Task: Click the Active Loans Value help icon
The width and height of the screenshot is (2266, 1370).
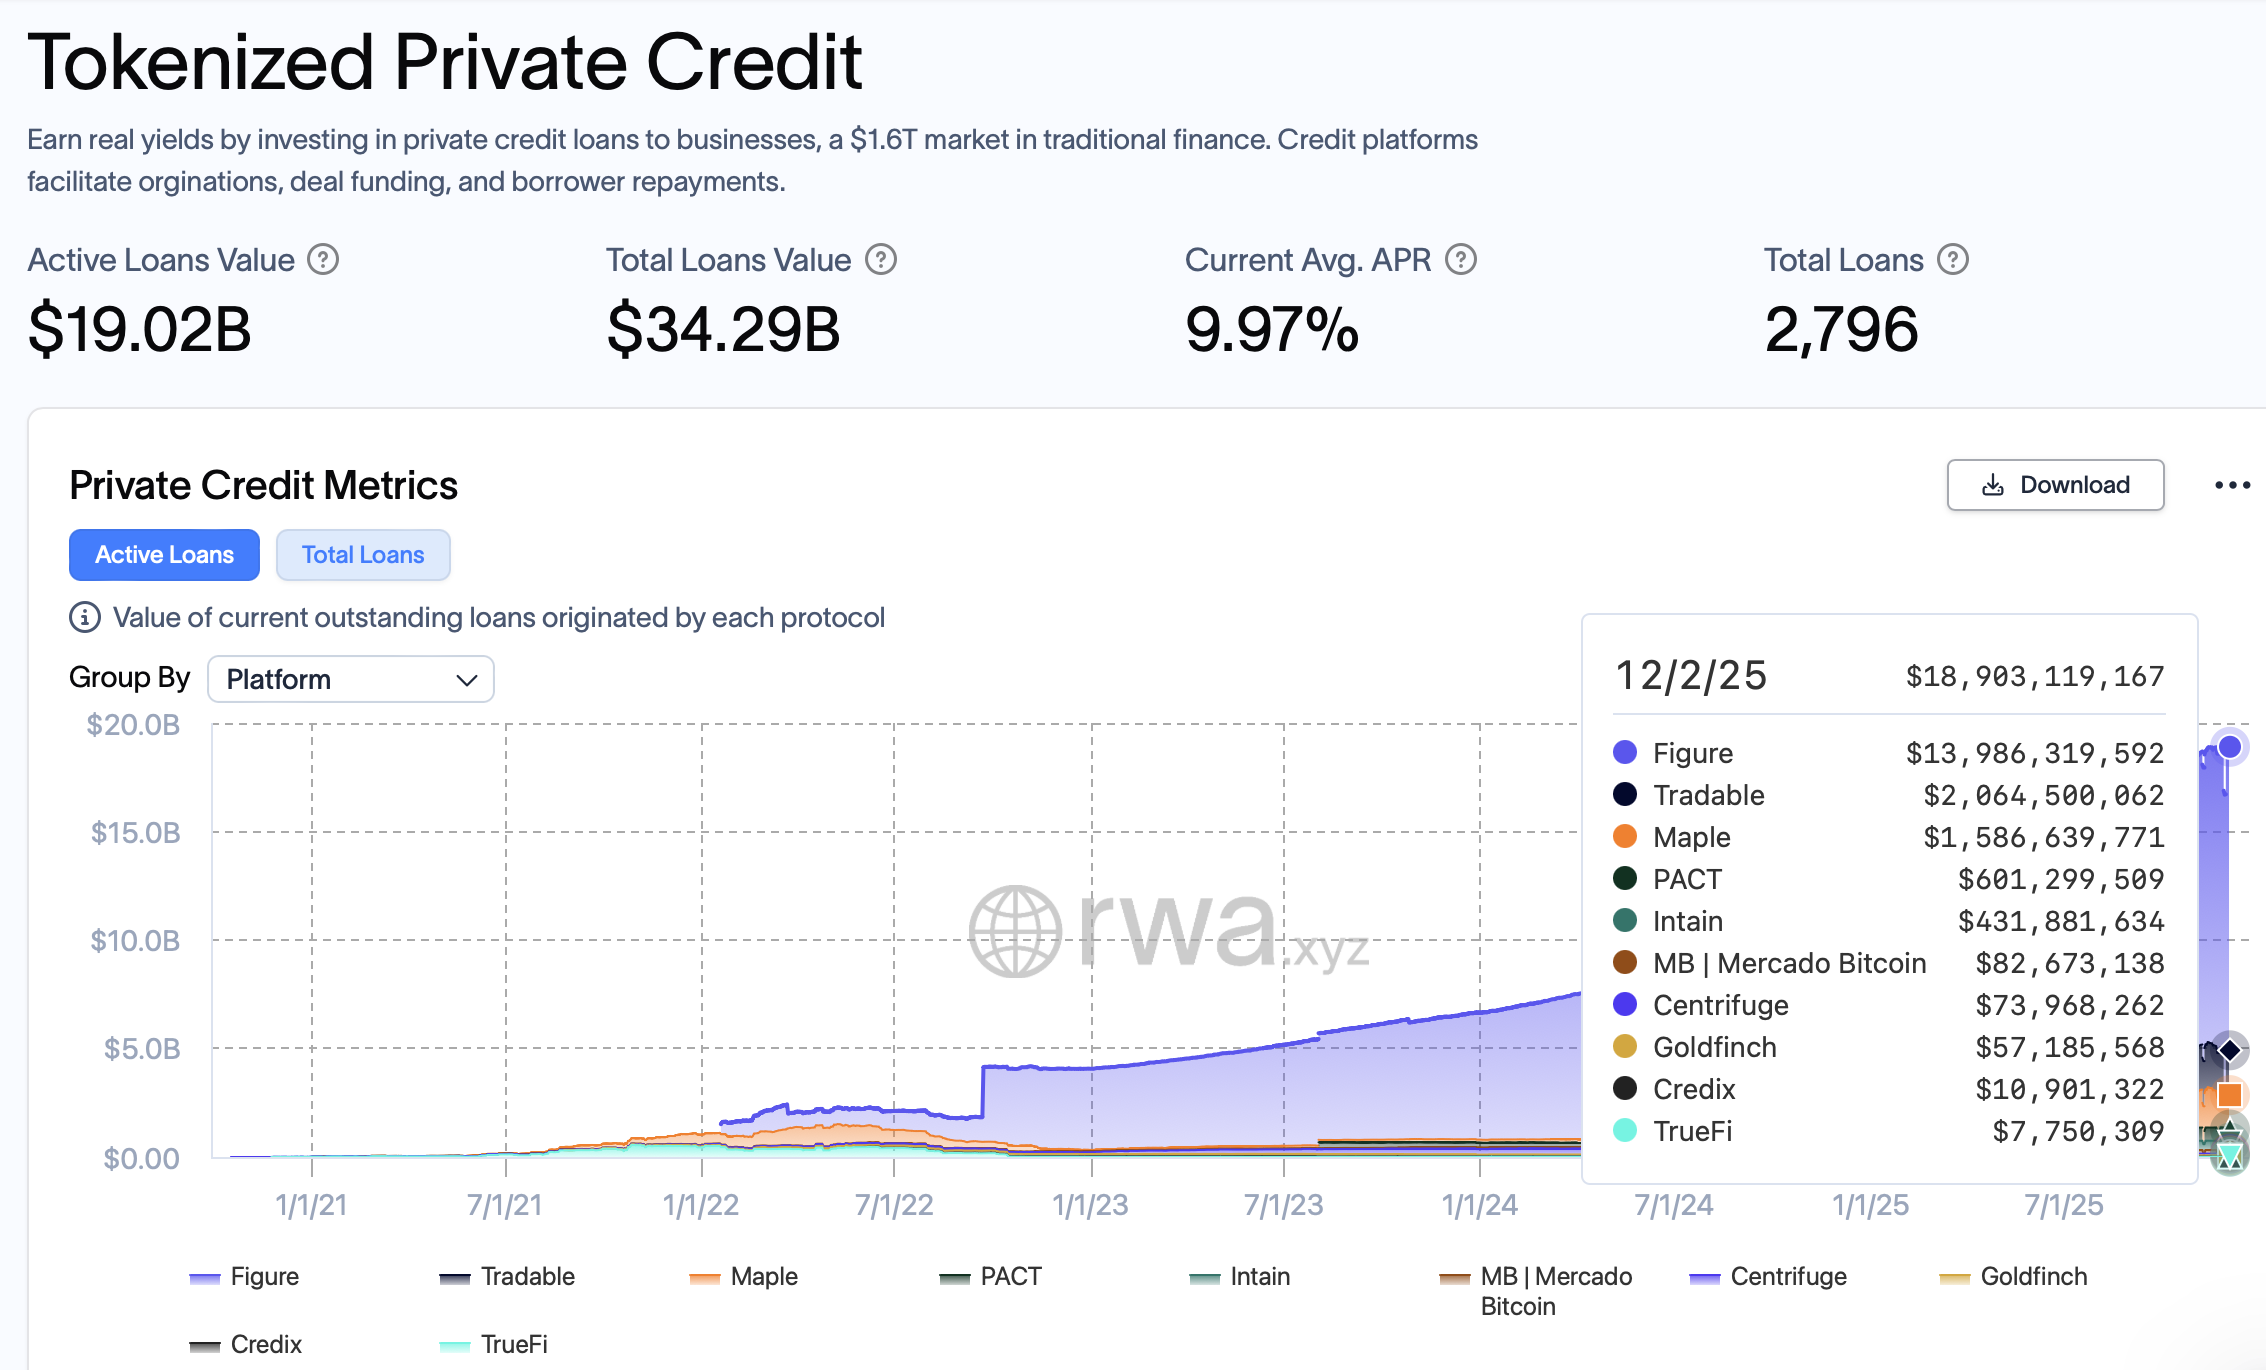Action: coord(322,260)
